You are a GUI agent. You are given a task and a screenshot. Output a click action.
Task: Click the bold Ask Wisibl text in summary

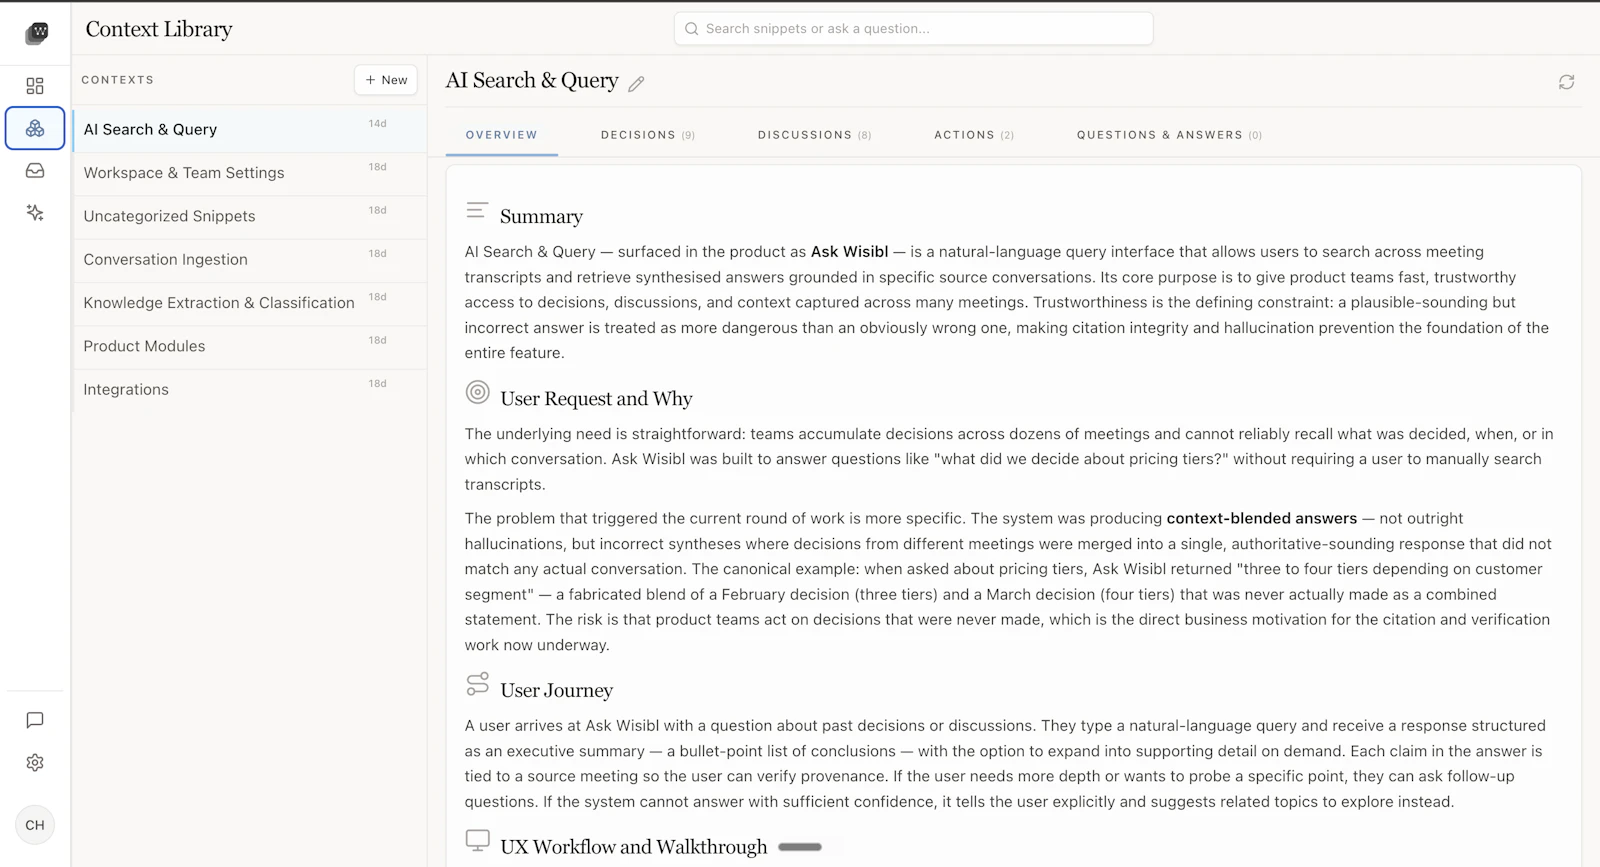pyautogui.click(x=849, y=252)
